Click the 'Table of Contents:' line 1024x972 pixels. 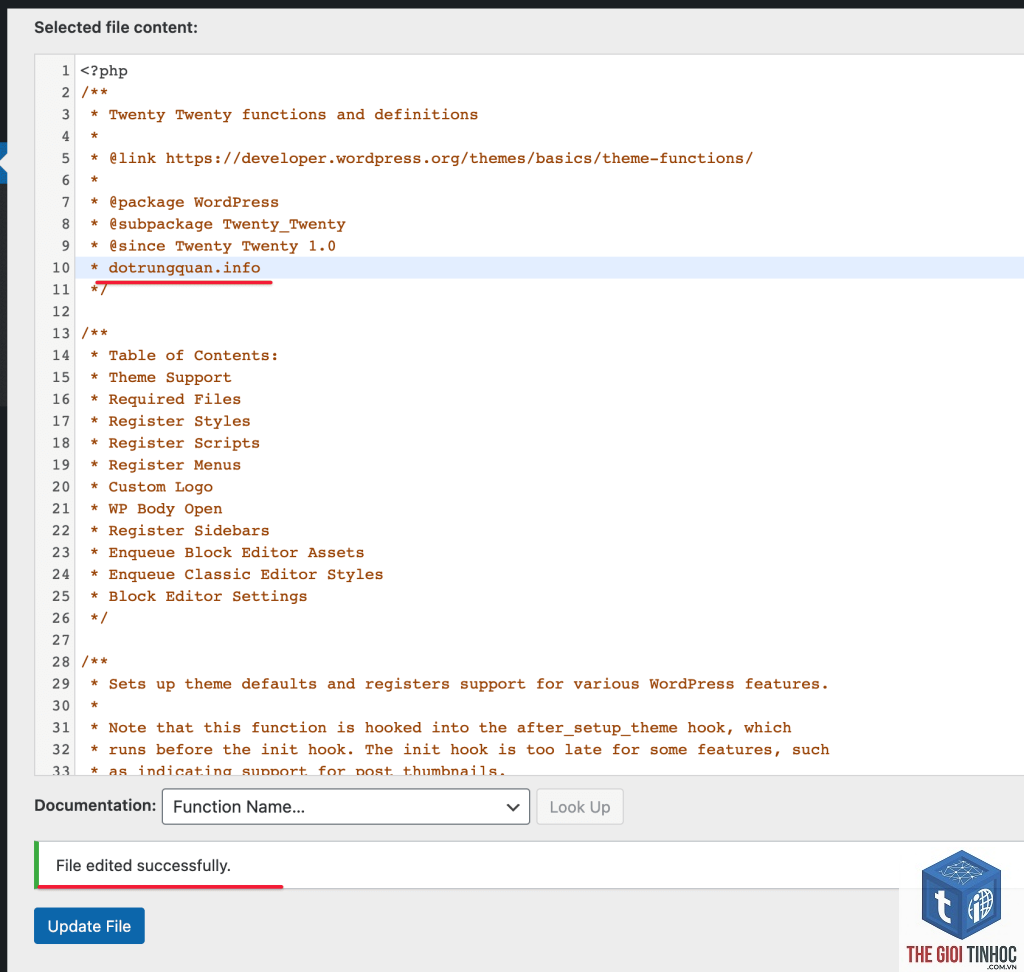pyautogui.click(x=193, y=355)
